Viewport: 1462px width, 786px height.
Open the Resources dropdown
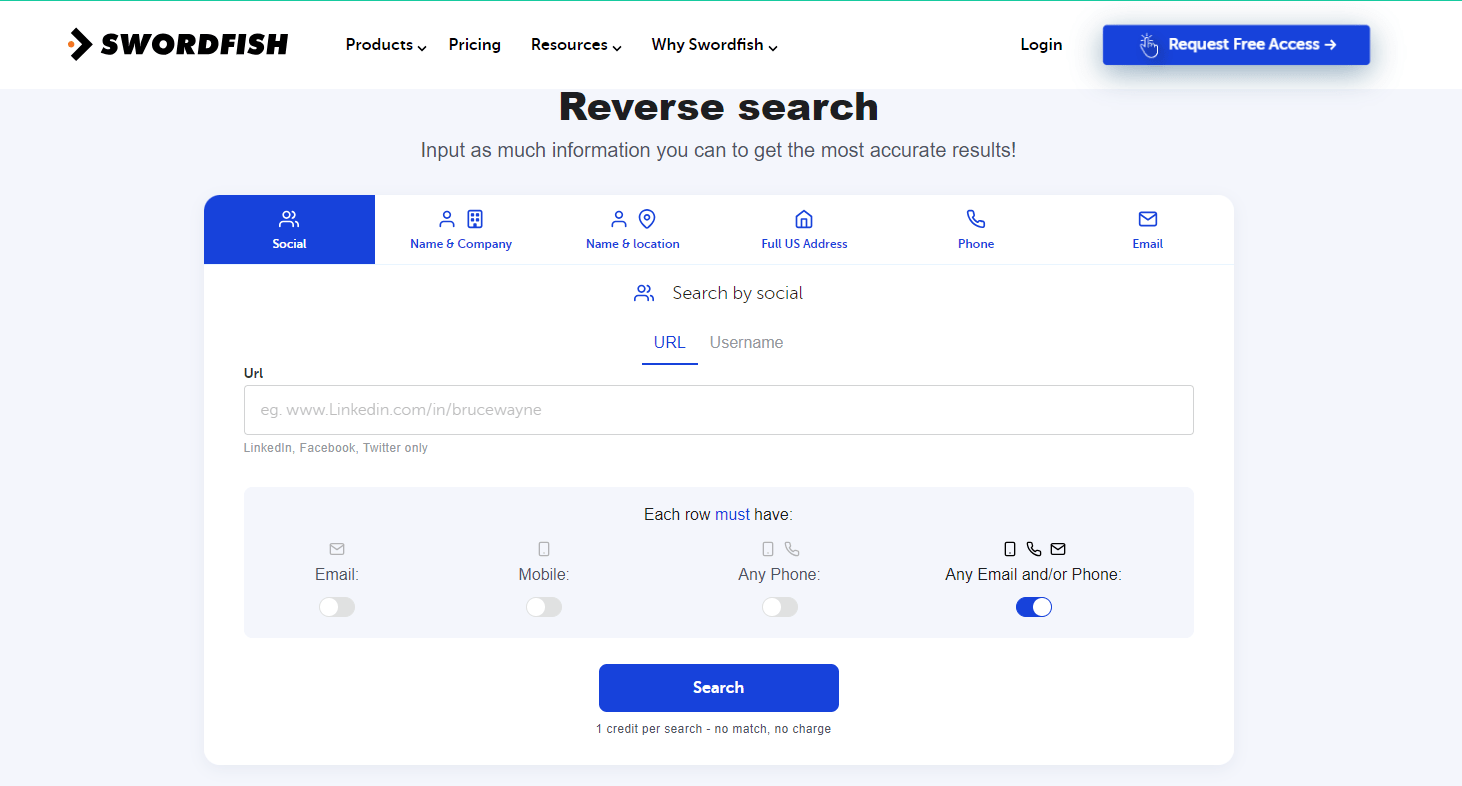(576, 45)
